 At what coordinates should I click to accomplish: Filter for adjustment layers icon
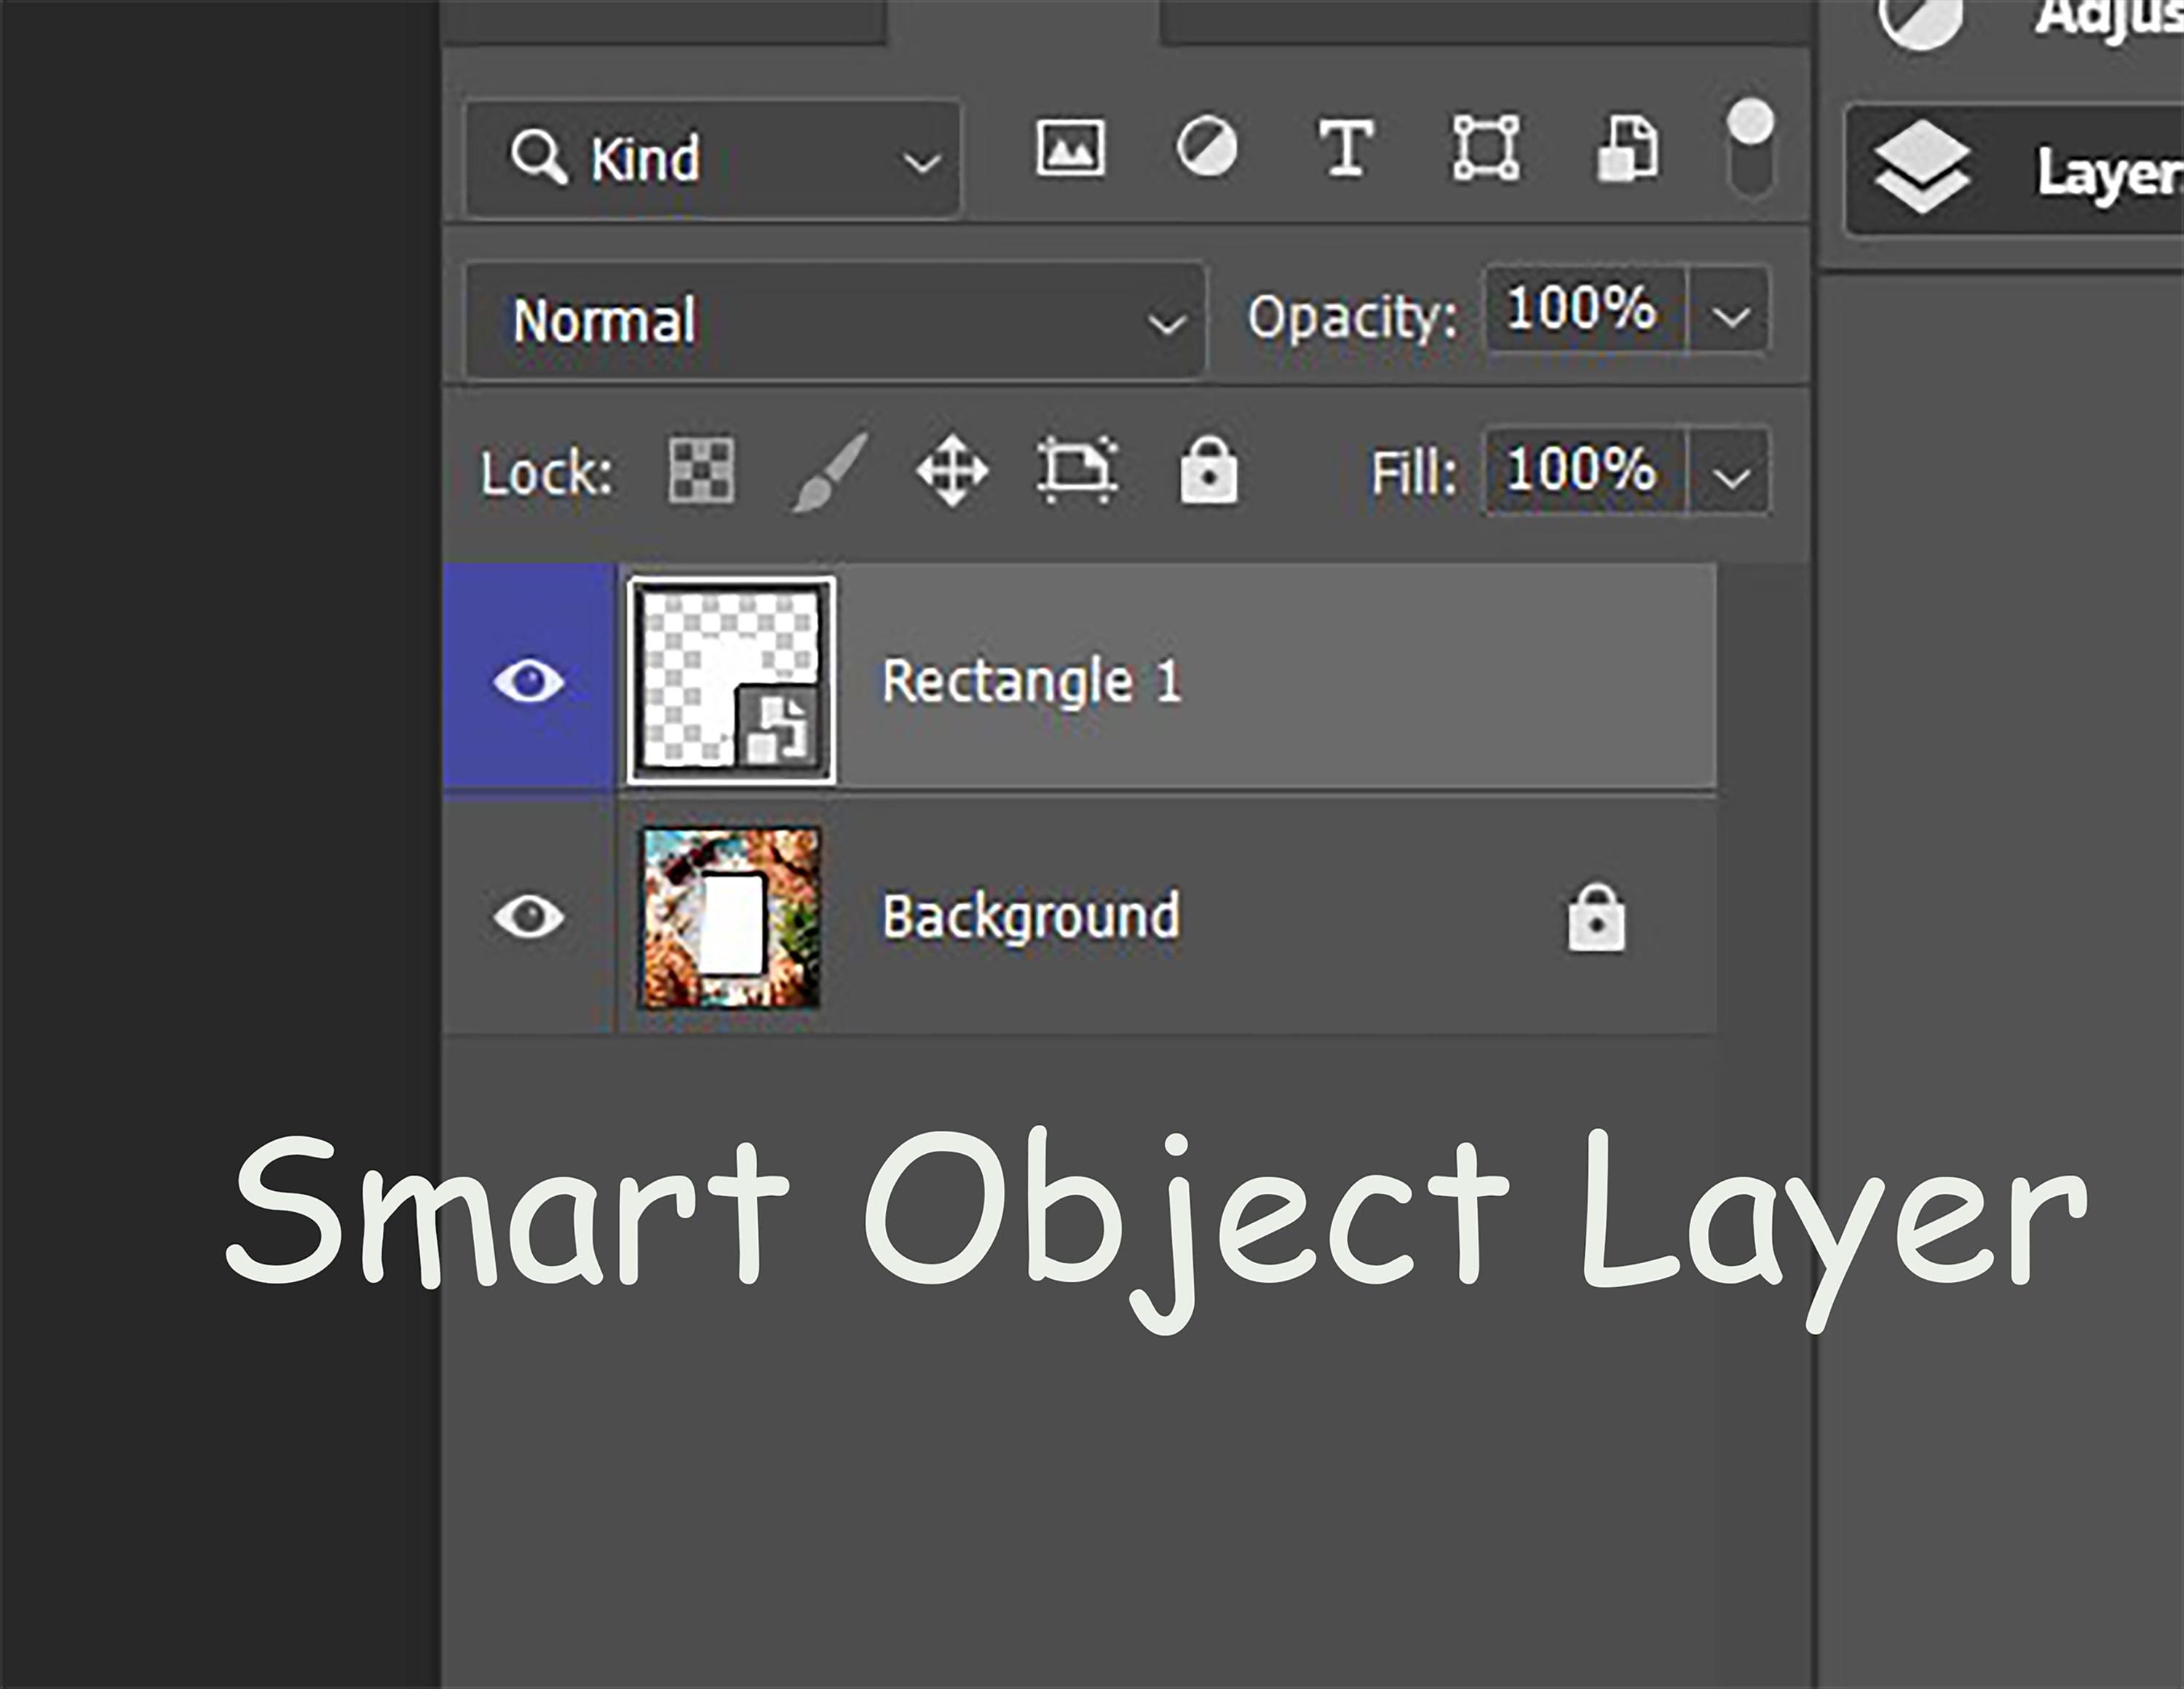(1206, 147)
